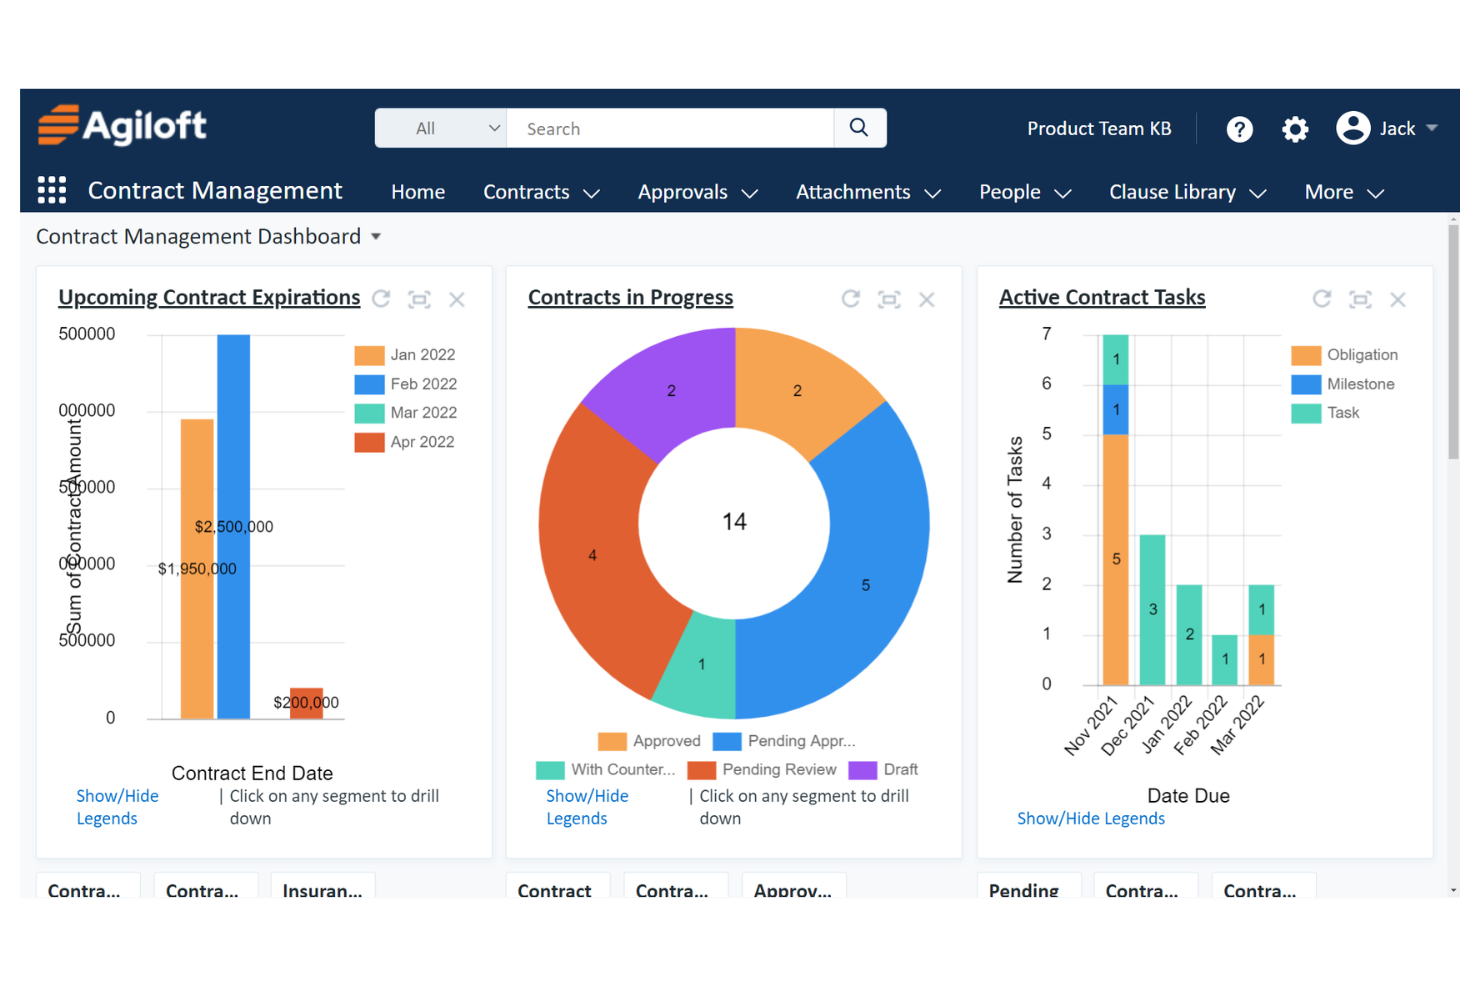The height and width of the screenshot is (987, 1480).
Task: Refresh the Active Contract Tasks widget
Action: pyautogui.click(x=1321, y=298)
